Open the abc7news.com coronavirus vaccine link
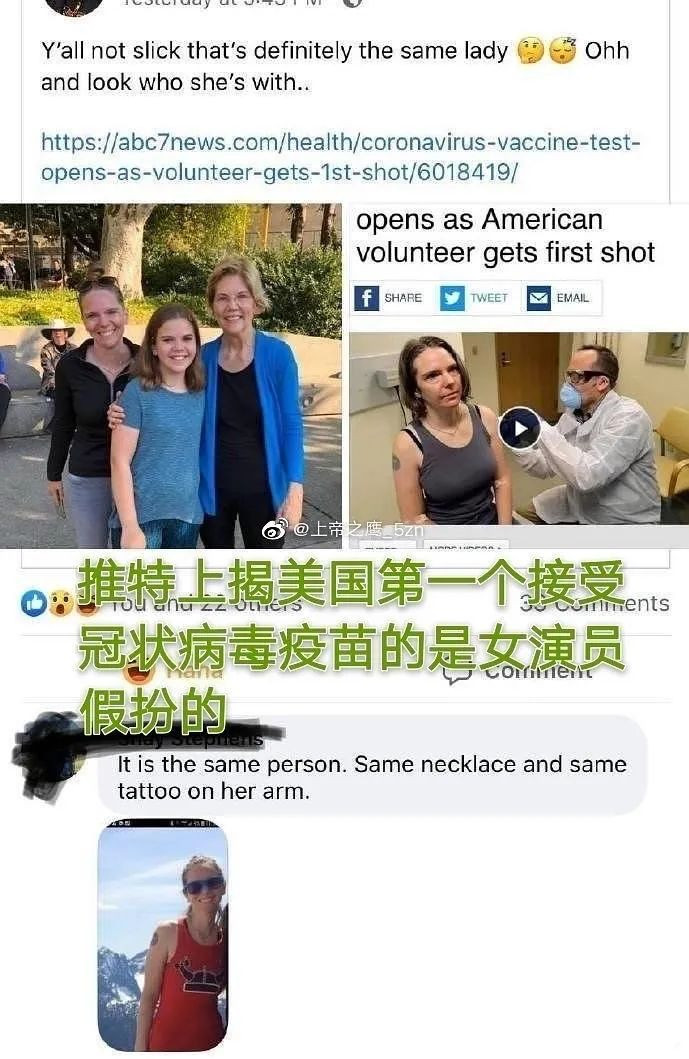Screen dimensions: 689x1059 tap(340, 157)
